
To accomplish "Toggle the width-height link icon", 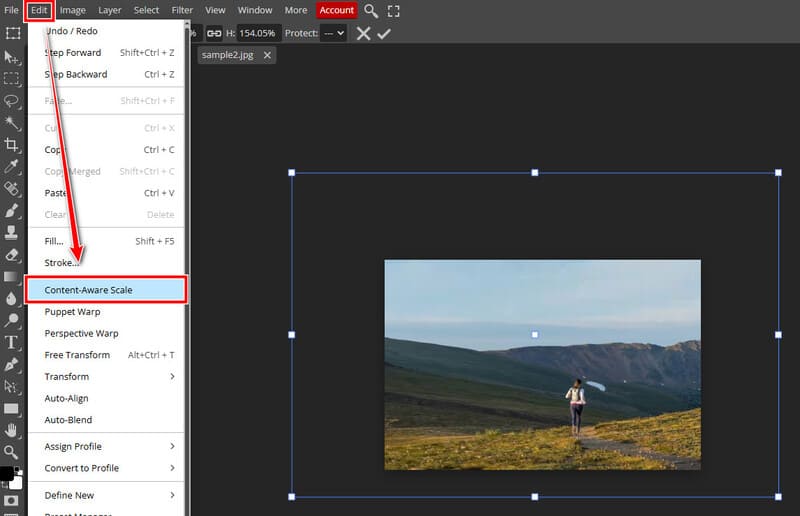I will point(214,34).
